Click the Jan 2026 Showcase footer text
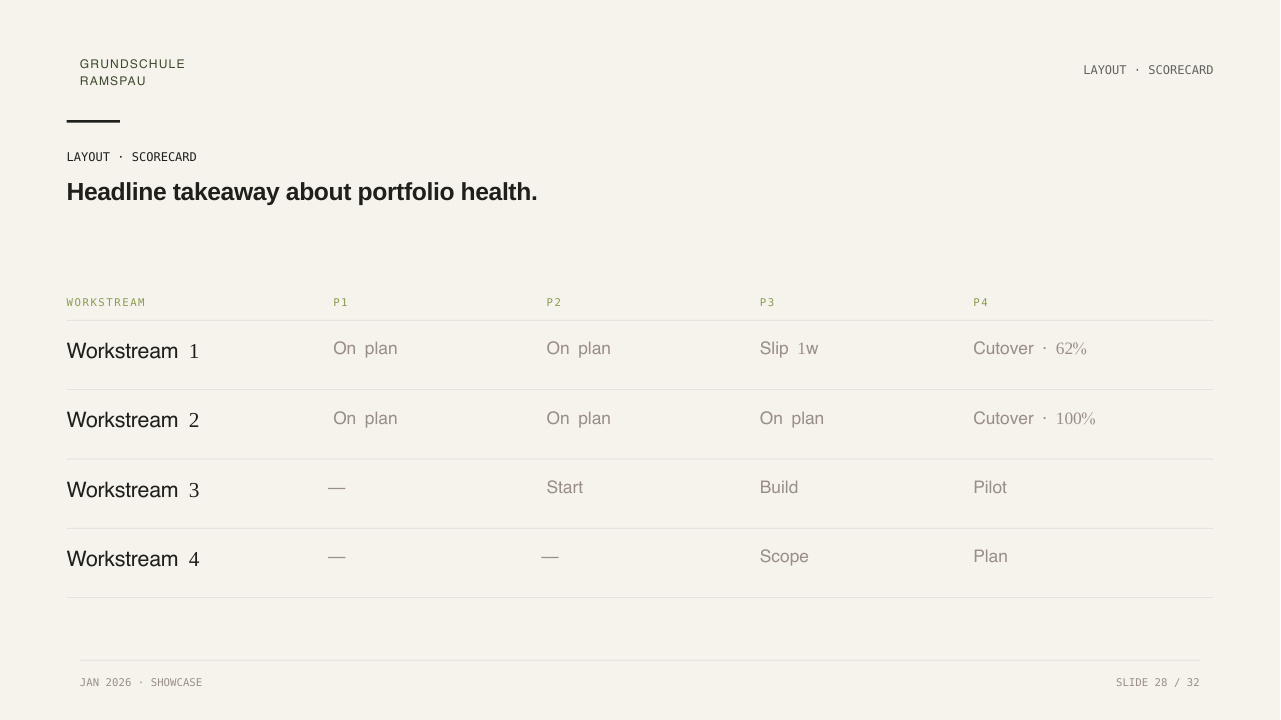The width and height of the screenshot is (1281, 720). click(x=141, y=682)
